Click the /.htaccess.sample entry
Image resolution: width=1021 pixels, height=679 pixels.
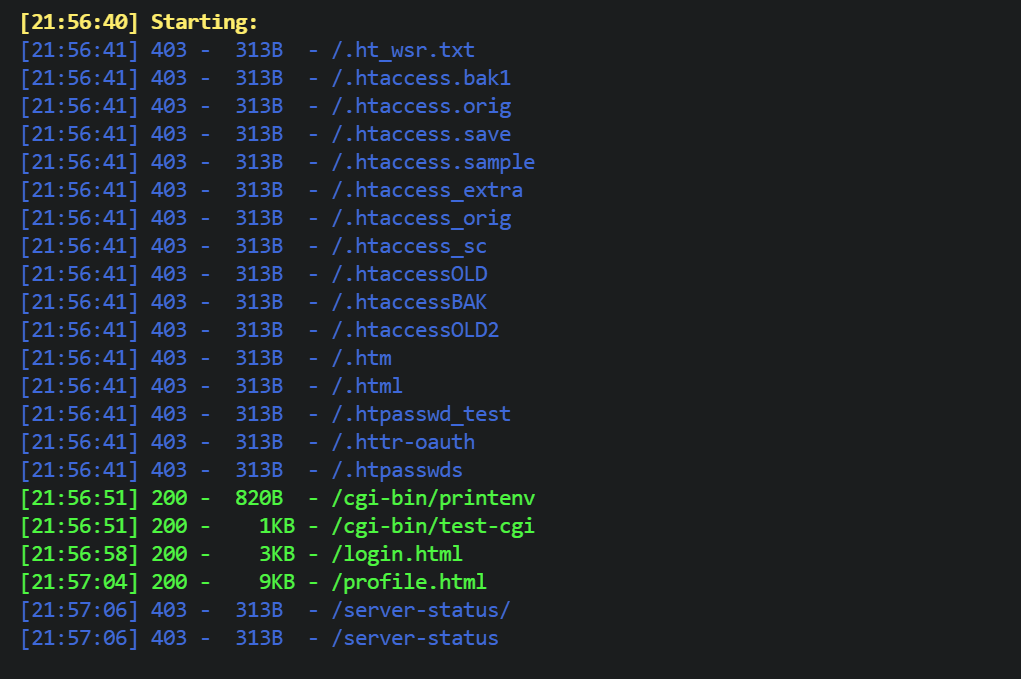[x=433, y=162]
